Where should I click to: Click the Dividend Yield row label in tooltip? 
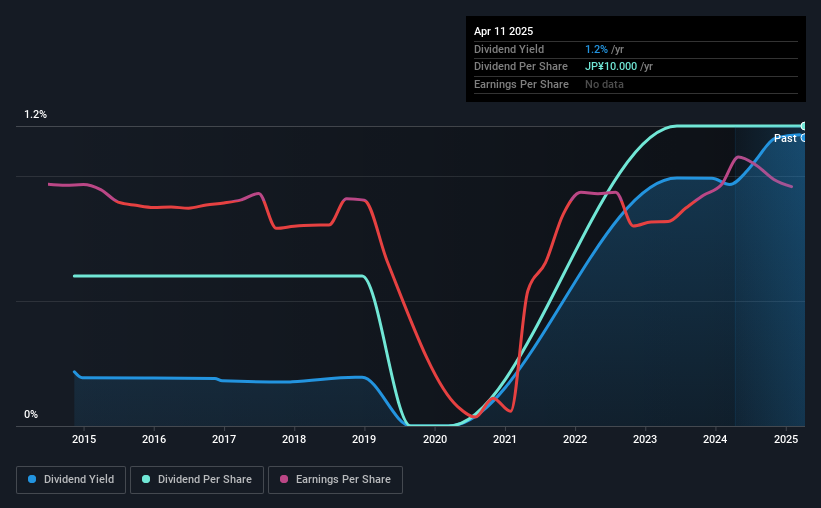(x=509, y=49)
